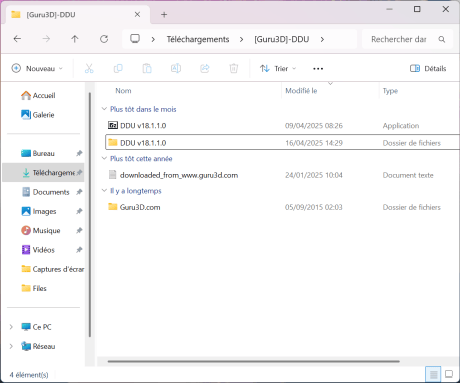Paste using the clipboard toolbar icon
The image size is (460, 383).
pos(147,68)
